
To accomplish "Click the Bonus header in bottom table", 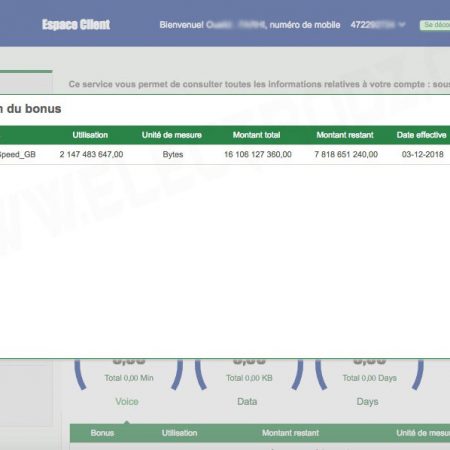I will click(102, 433).
